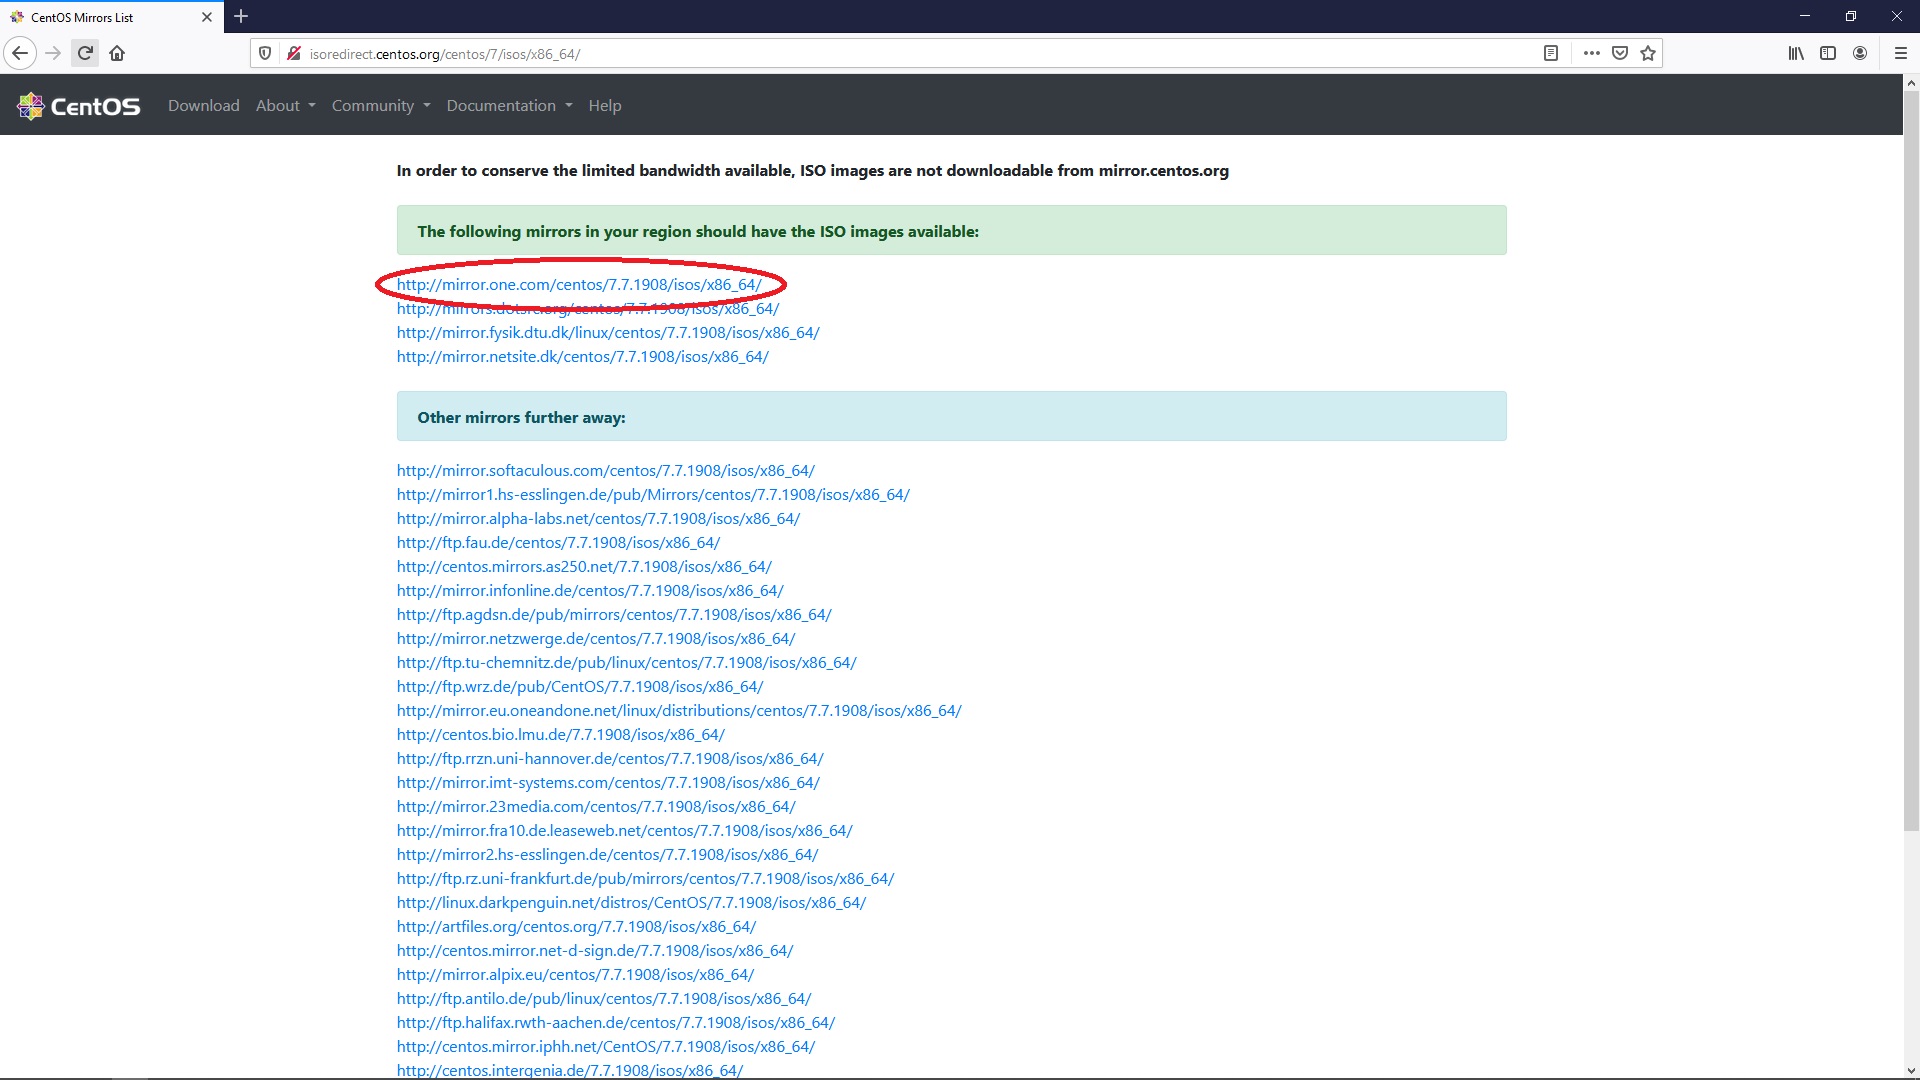
Task: Open the mirrors.dotsrc.org mirror link
Action: 588,309
